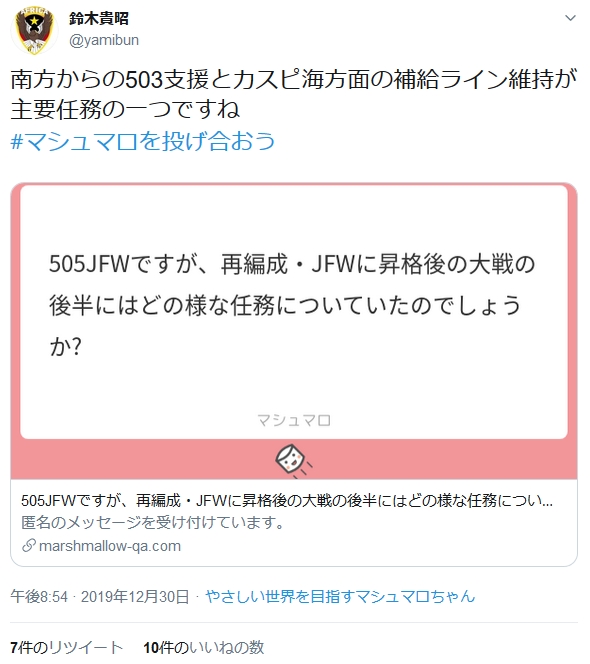590x664 pixels.
Task: Click the flying marshmallow mascot icon
Action: 293,461
